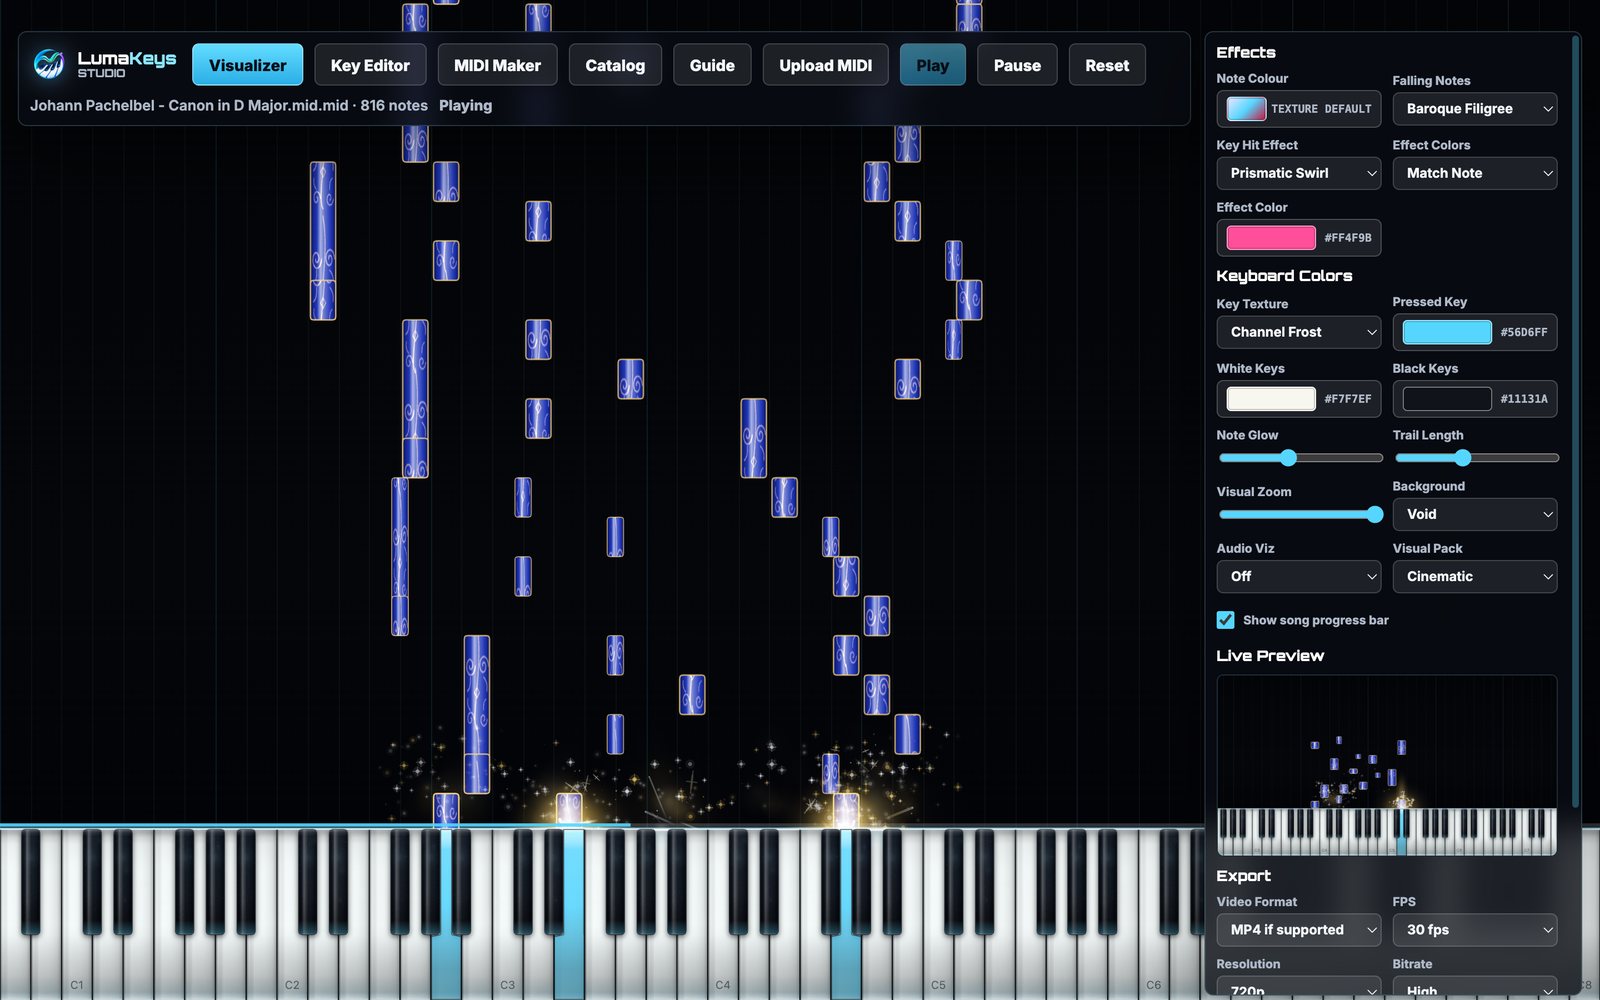Viewport: 1600px width, 1000px height.
Task: Click the Pressed Key color swatch
Action: click(1447, 332)
